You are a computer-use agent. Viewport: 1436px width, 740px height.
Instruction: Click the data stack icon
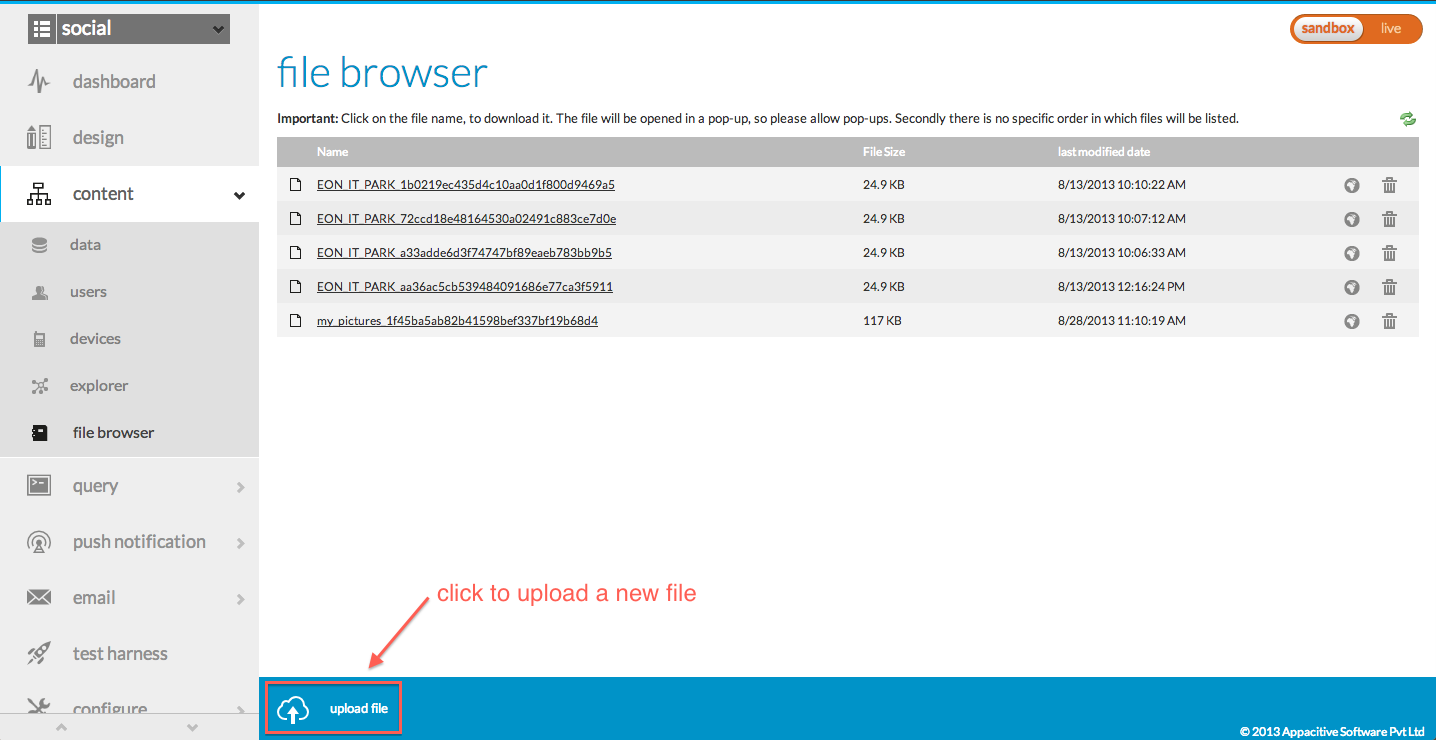point(40,245)
